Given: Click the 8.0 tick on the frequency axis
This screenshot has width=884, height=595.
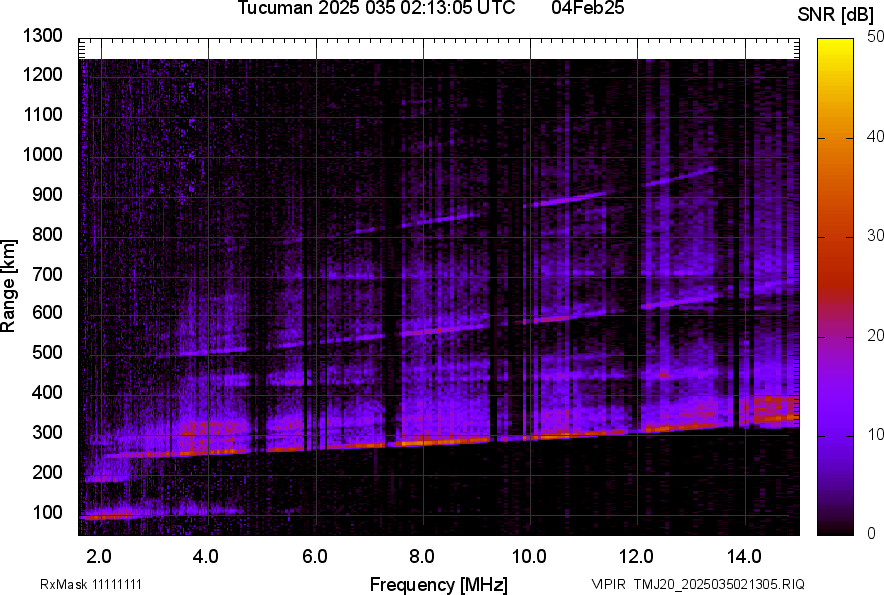Looking at the screenshot, I should [421, 556].
